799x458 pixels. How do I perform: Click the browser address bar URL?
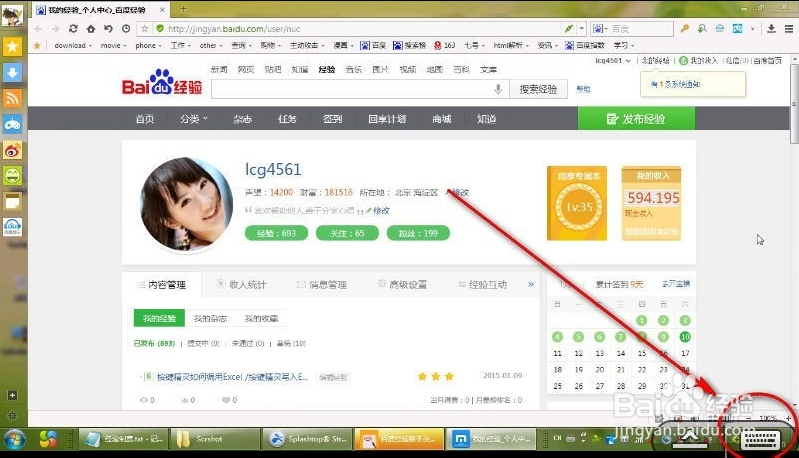[234, 29]
